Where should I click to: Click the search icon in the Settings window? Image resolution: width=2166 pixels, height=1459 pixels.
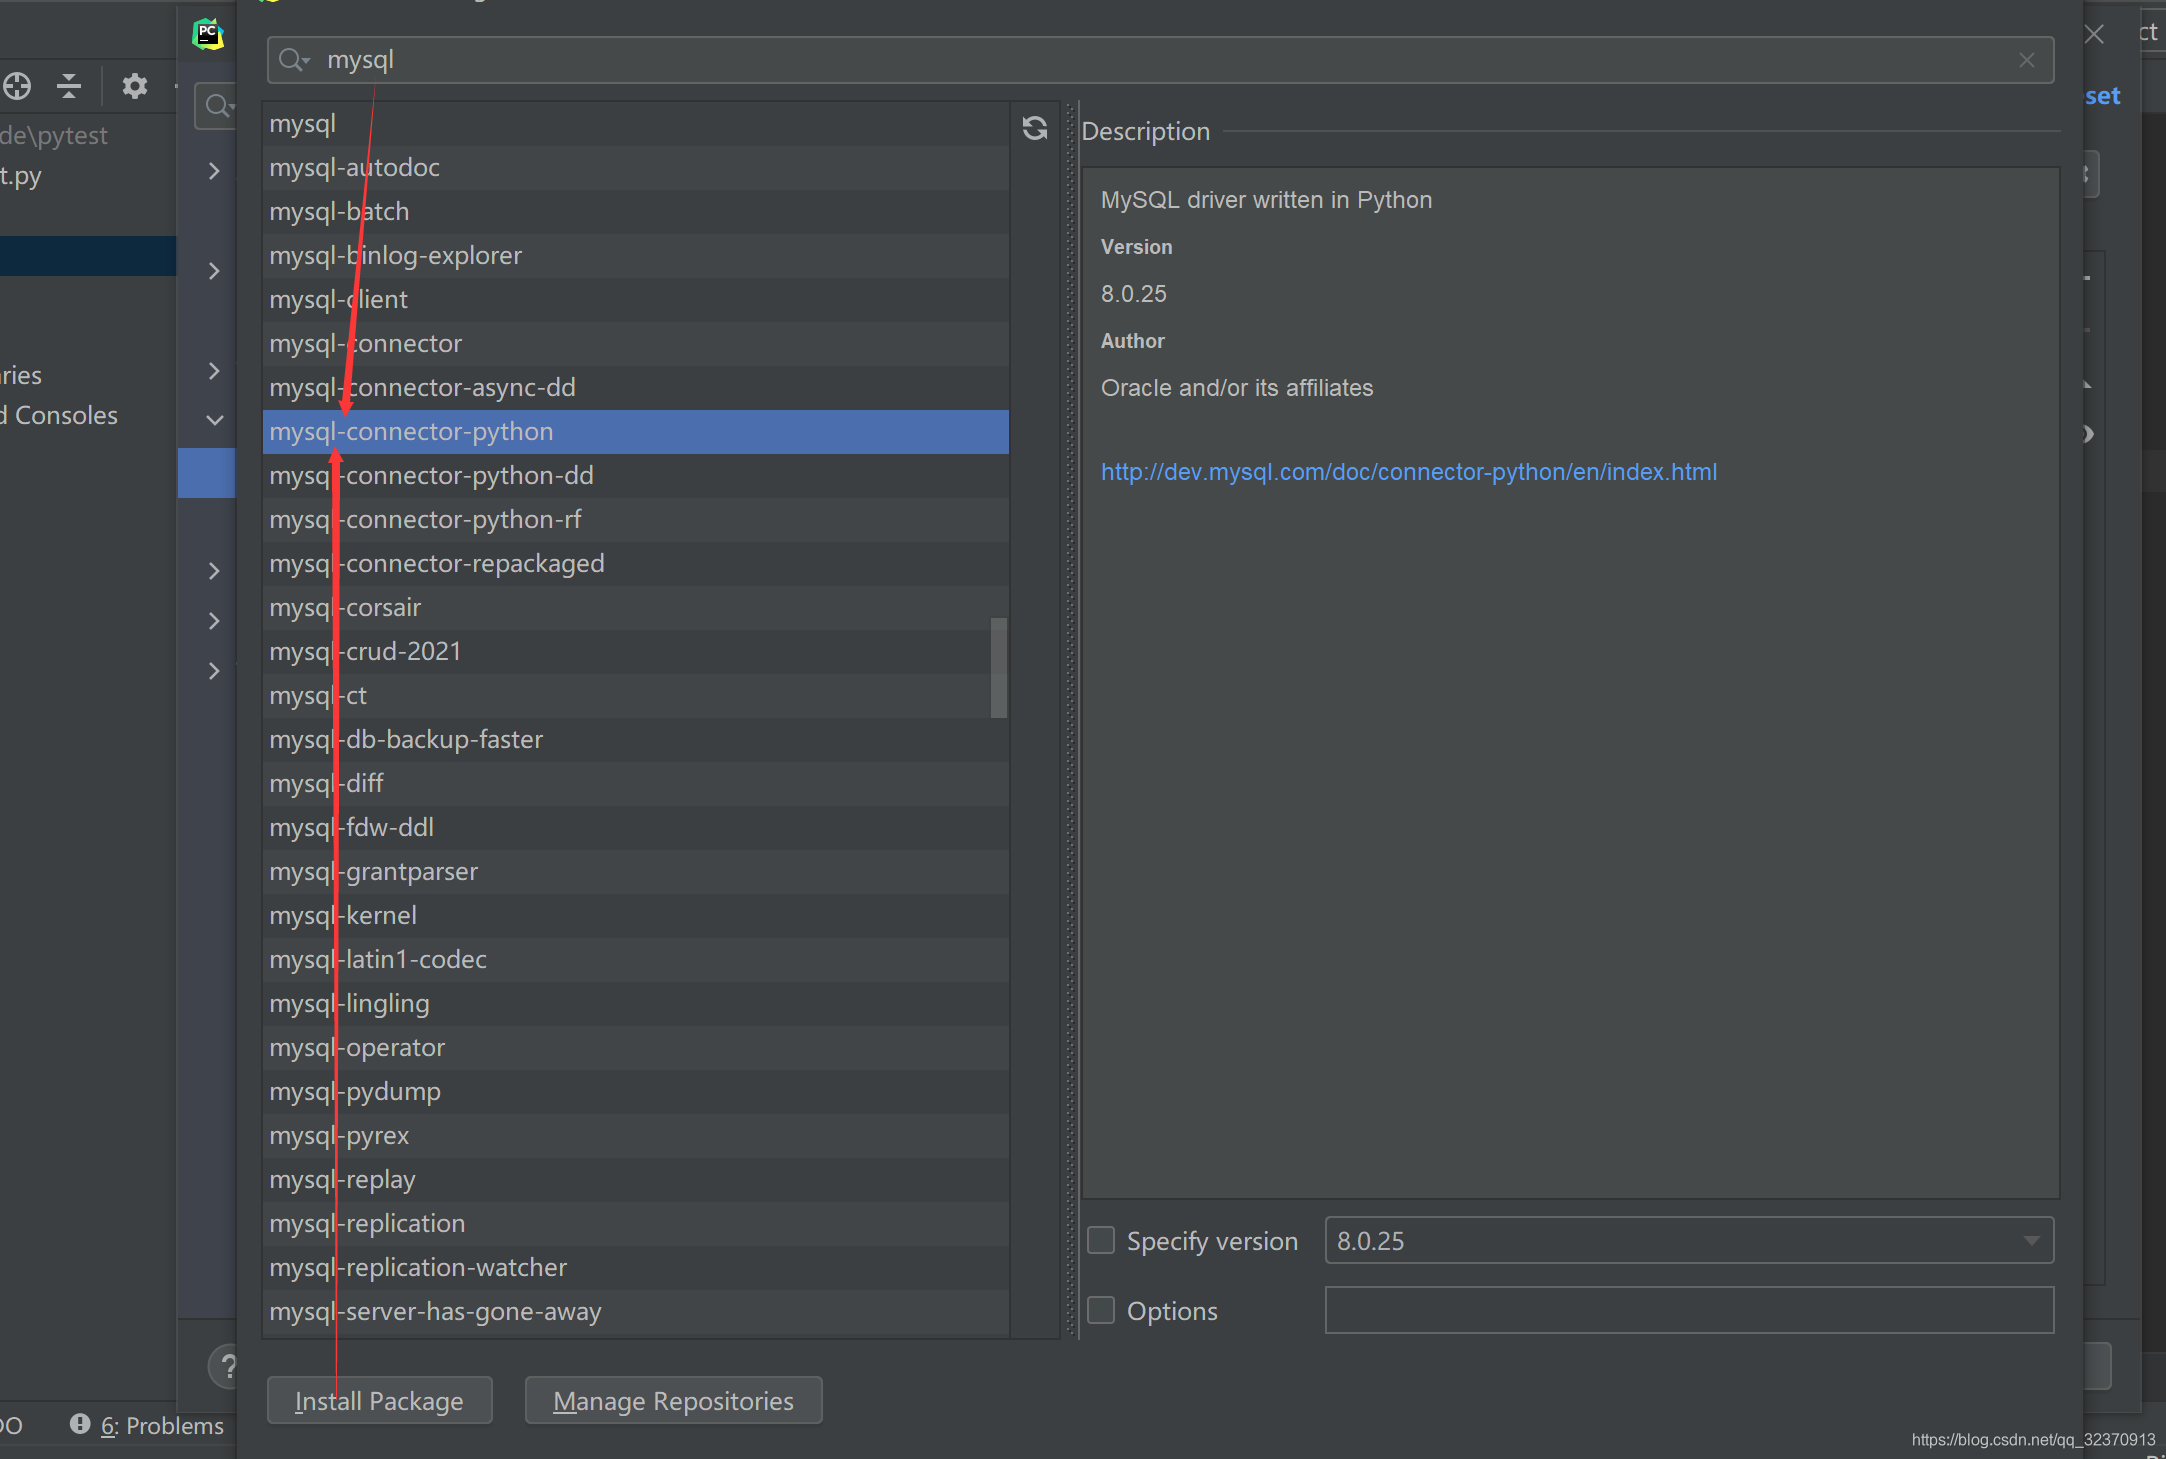(217, 105)
